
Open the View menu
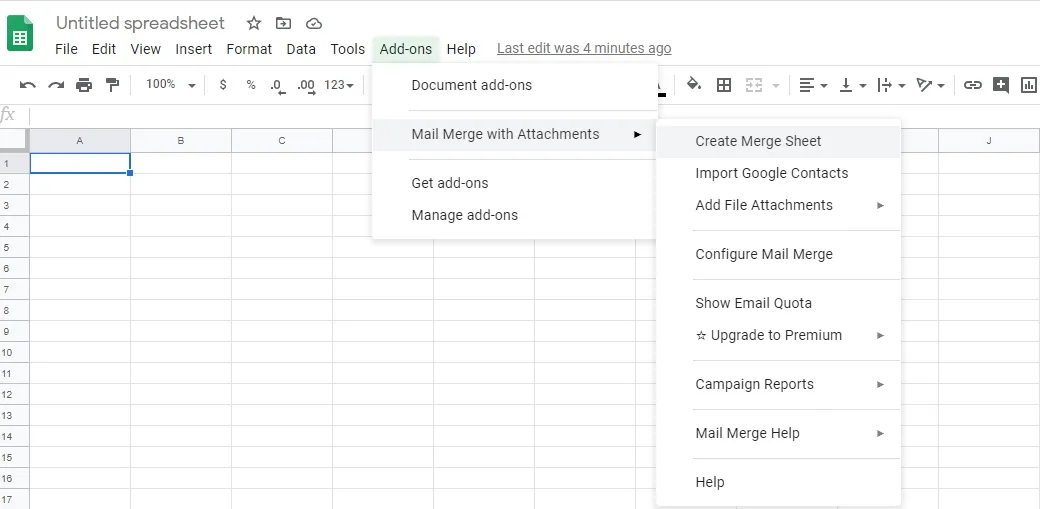(x=145, y=49)
